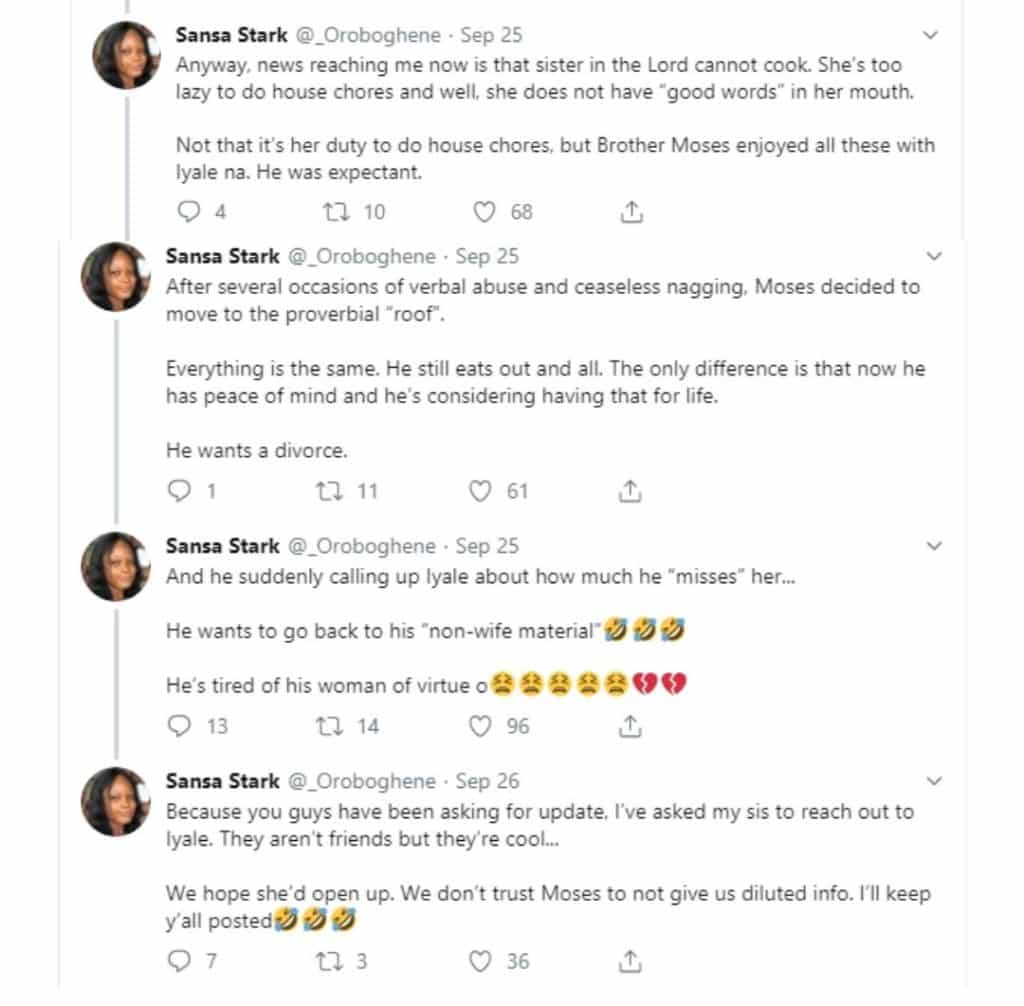The image size is (1024, 1006).
Task: Expand options menu on the divorce tweet
Action: point(934,256)
